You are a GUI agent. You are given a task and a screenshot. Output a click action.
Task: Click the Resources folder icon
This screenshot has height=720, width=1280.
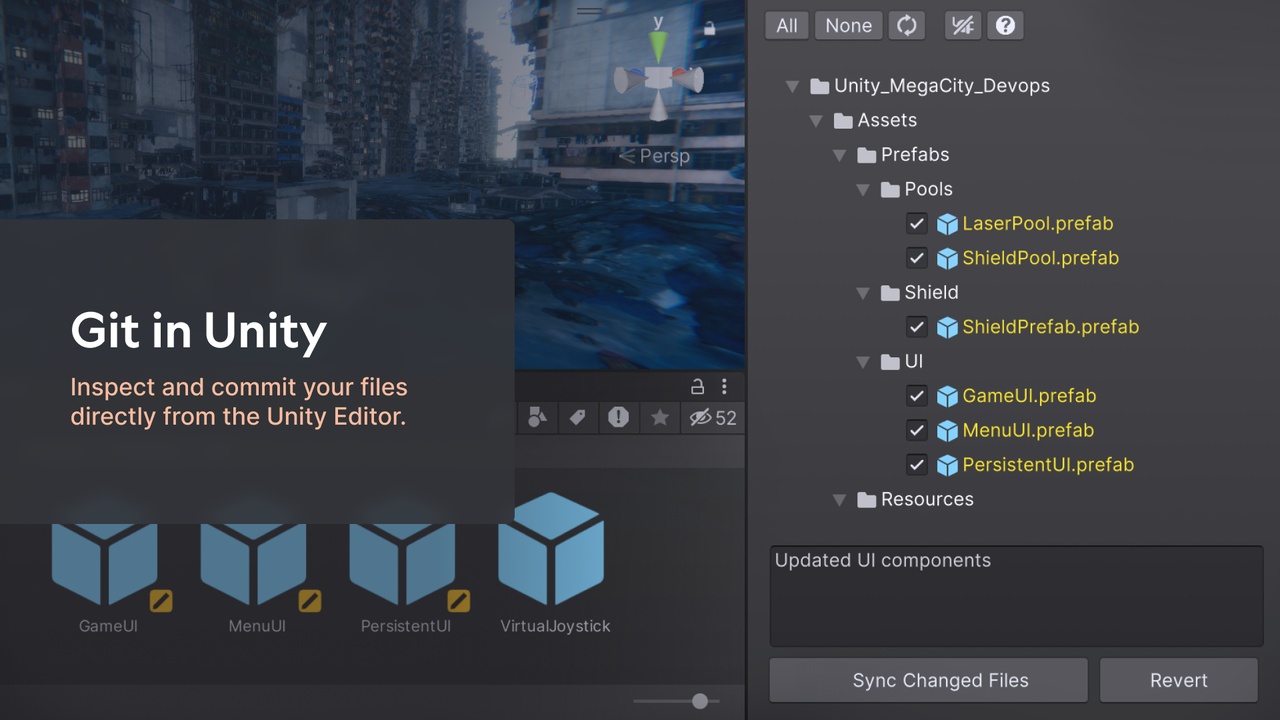tap(867, 500)
